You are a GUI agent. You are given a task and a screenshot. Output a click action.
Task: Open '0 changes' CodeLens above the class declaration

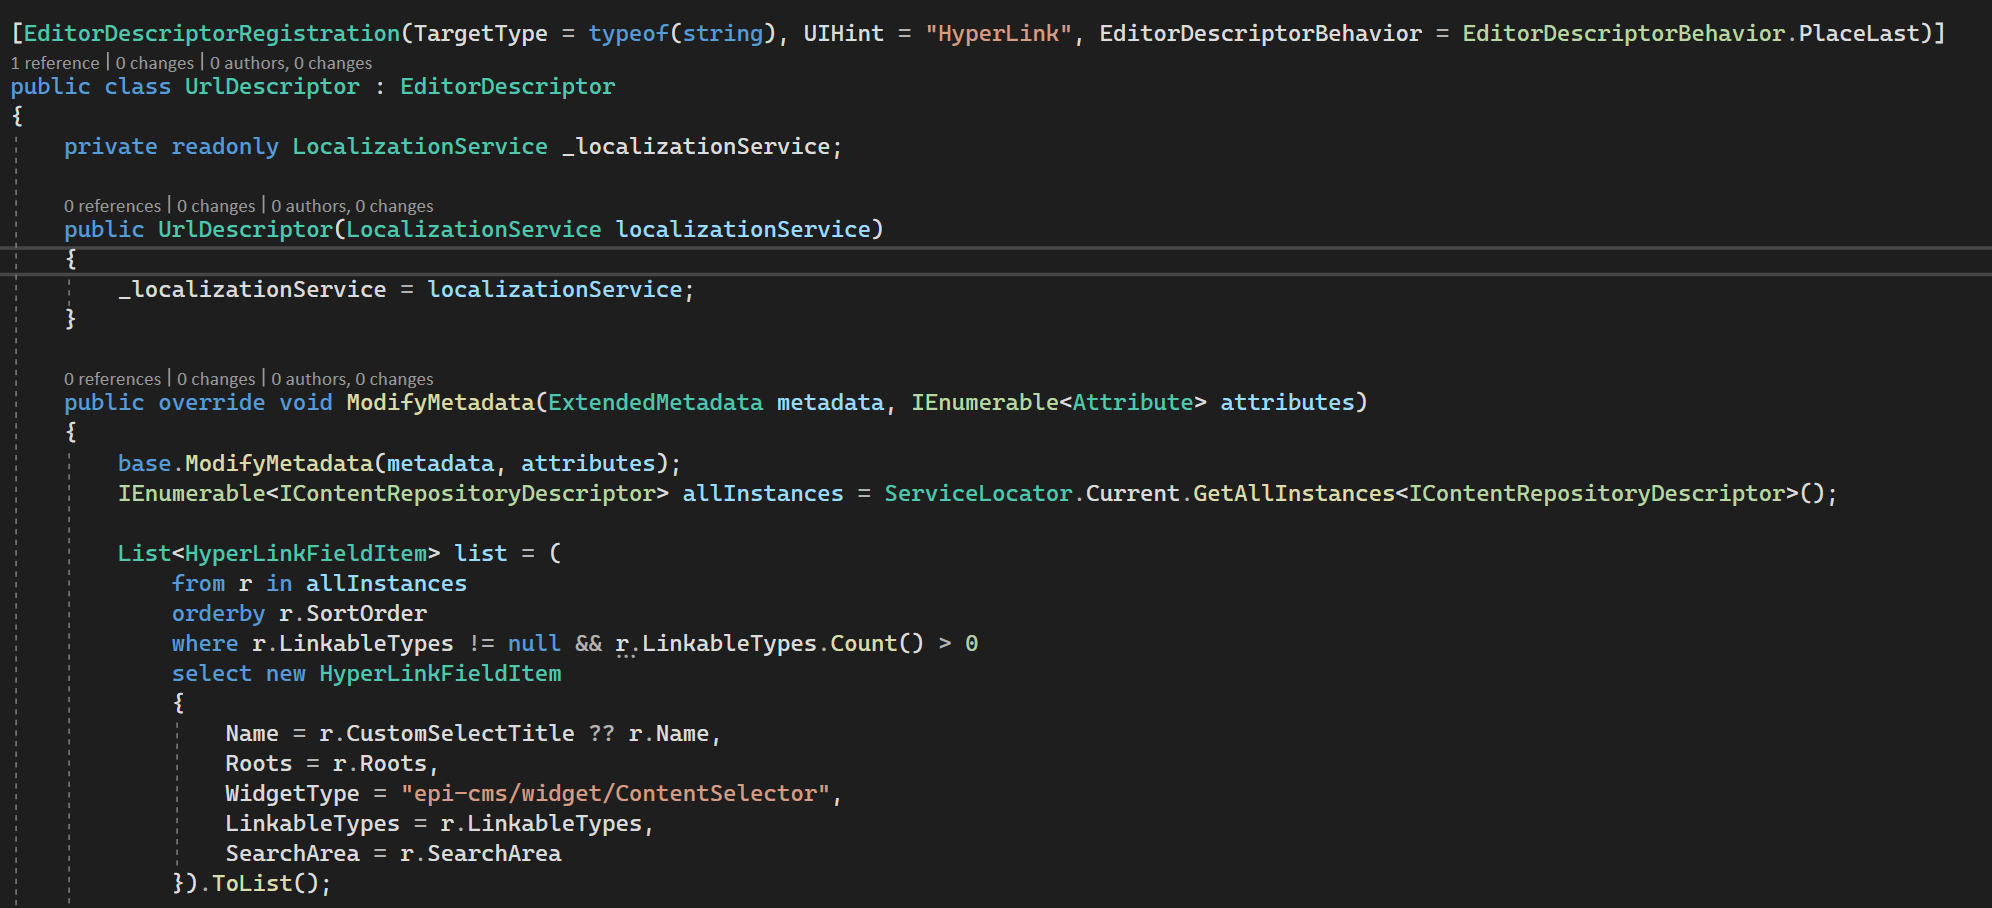tap(155, 63)
